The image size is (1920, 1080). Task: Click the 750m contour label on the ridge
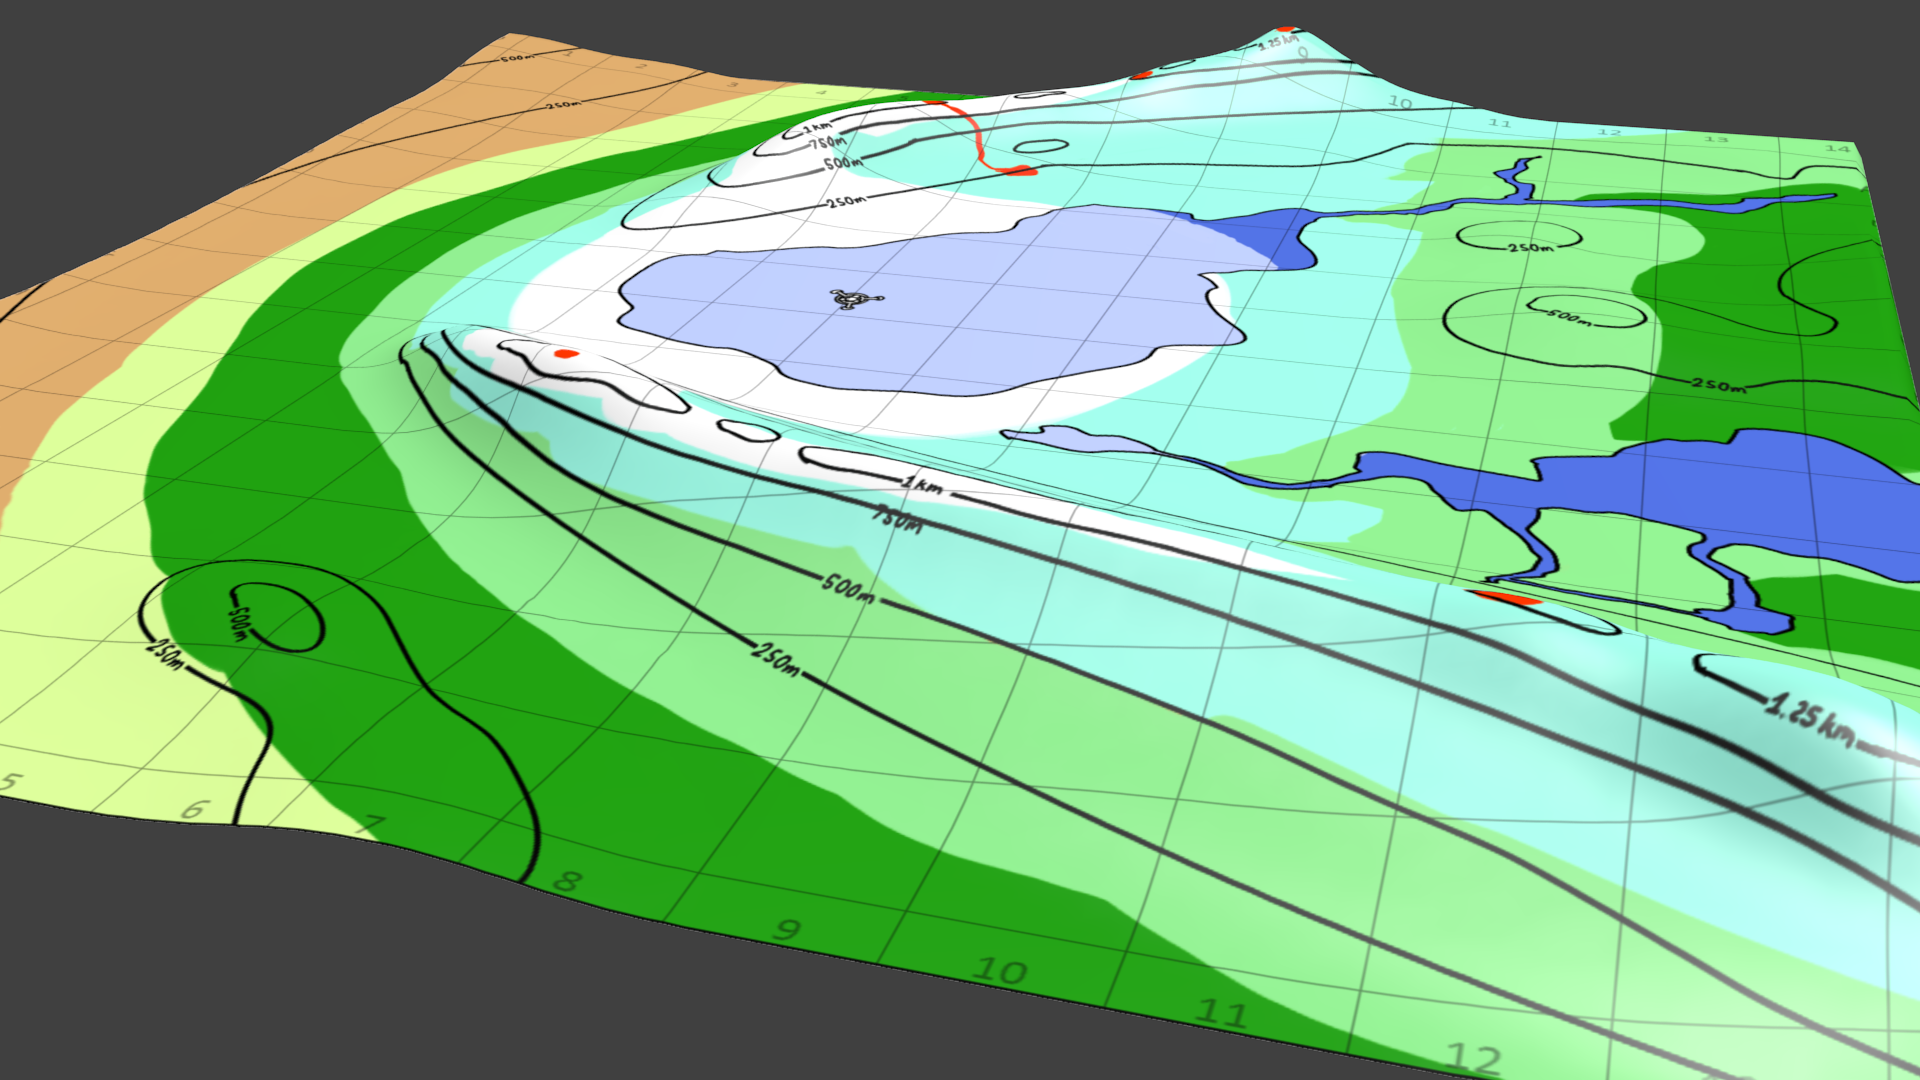coord(897,520)
